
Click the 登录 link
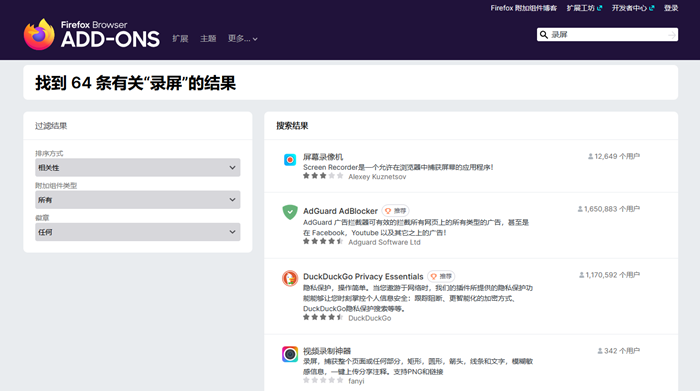[x=671, y=8]
